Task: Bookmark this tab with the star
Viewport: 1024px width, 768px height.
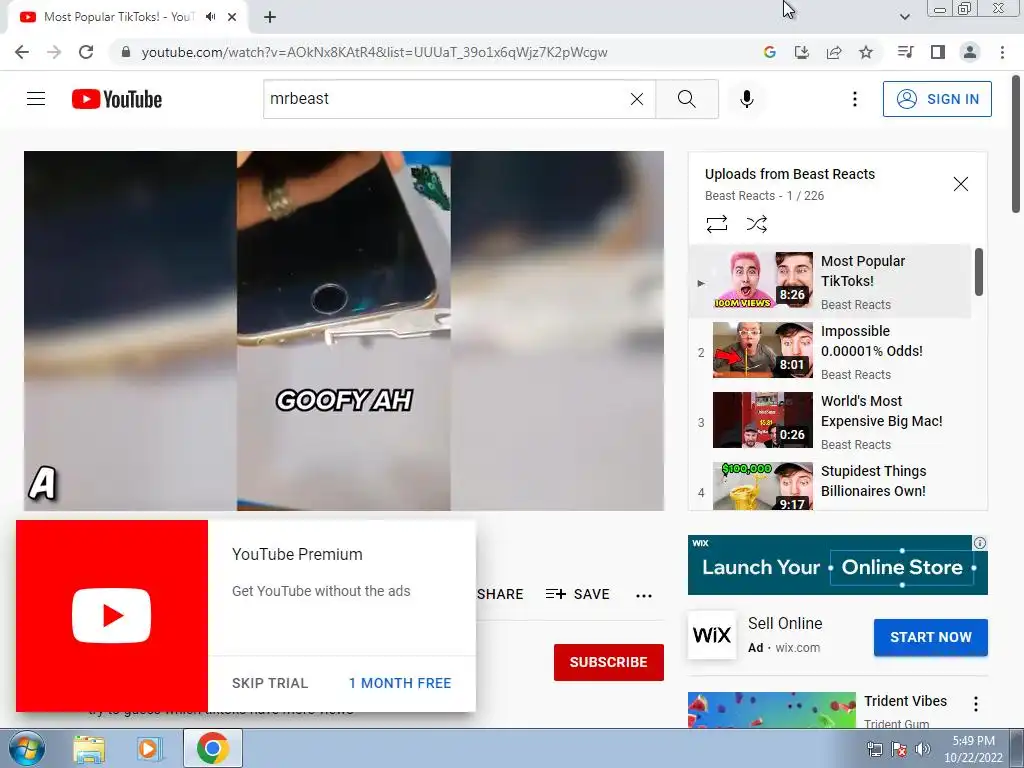Action: coord(866,52)
